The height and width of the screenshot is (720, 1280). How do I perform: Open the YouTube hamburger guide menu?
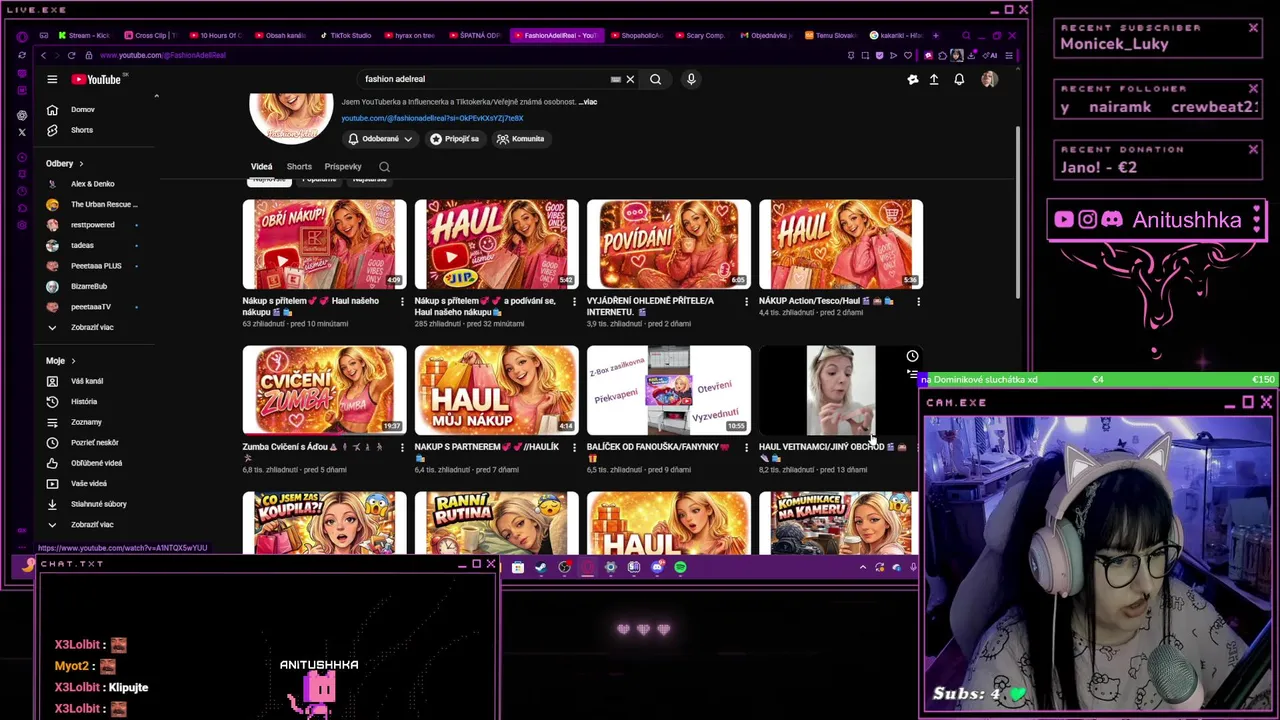pos(52,79)
